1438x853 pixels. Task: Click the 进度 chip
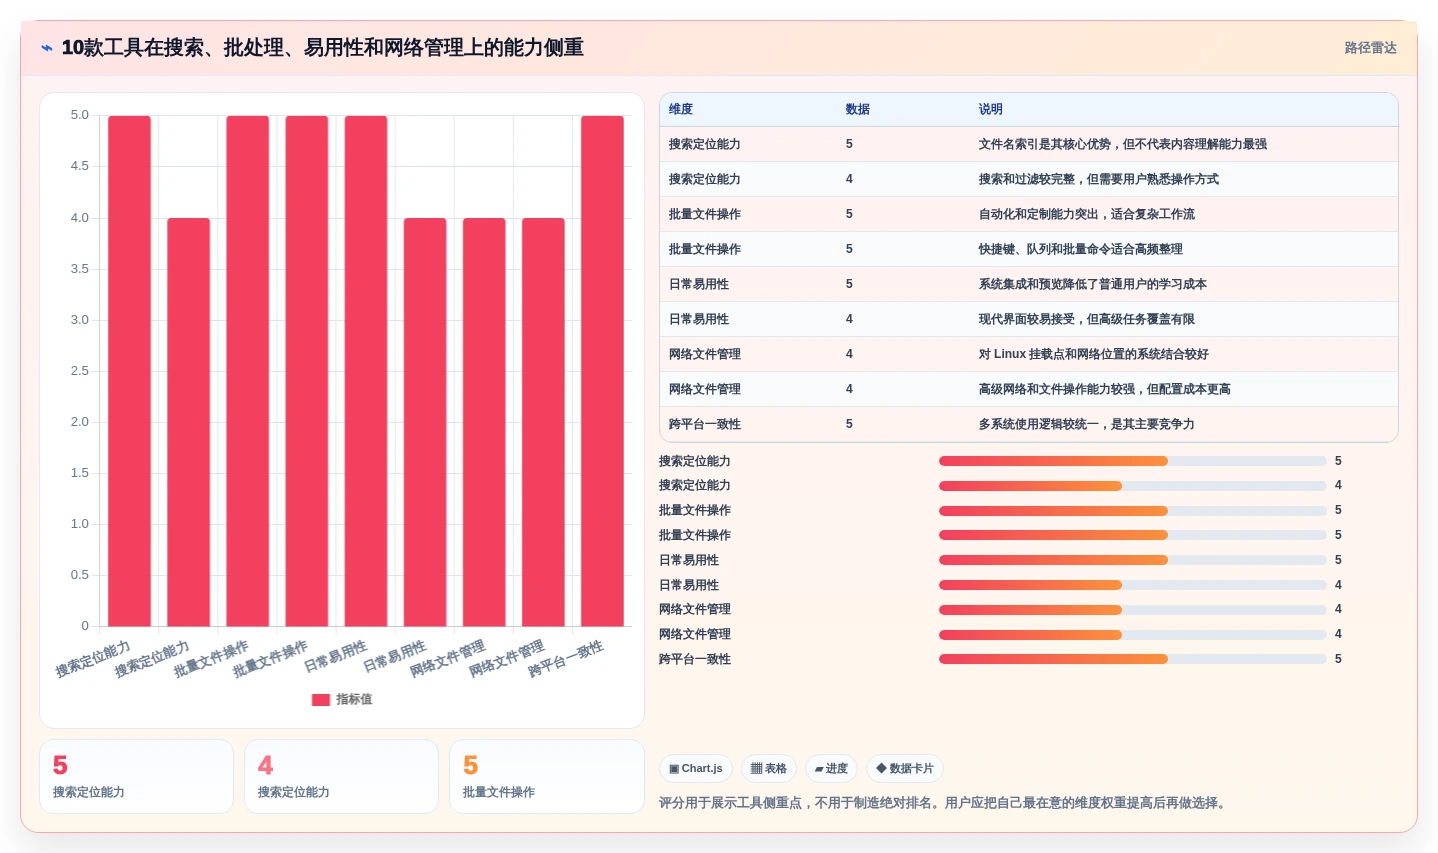tap(831, 769)
